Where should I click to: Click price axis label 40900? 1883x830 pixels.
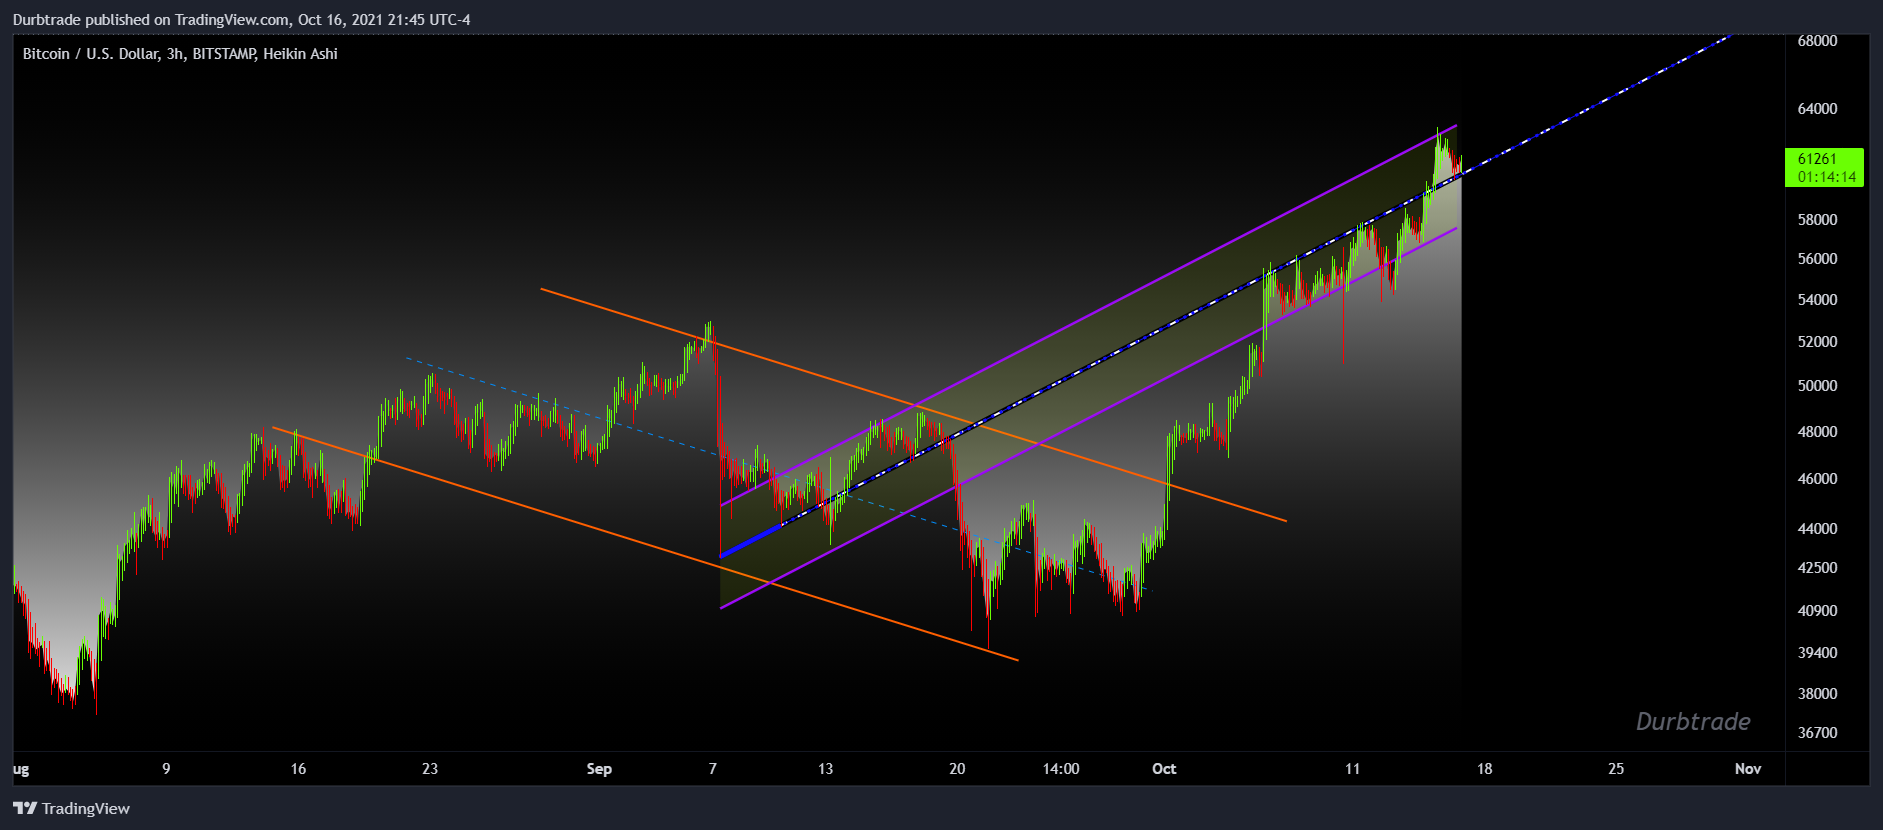pyautogui.click(x=1817, y=611)
